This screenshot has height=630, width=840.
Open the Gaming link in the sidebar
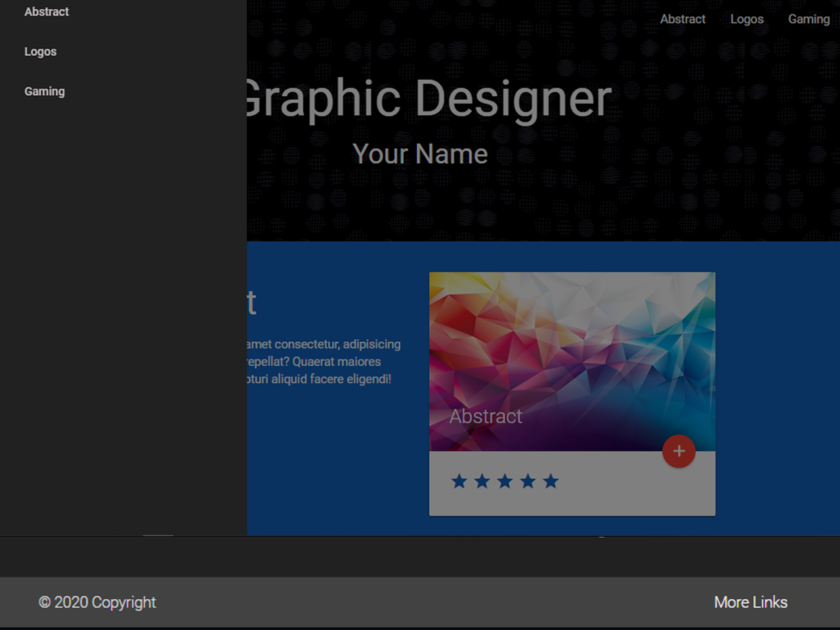tap(44, 91)
